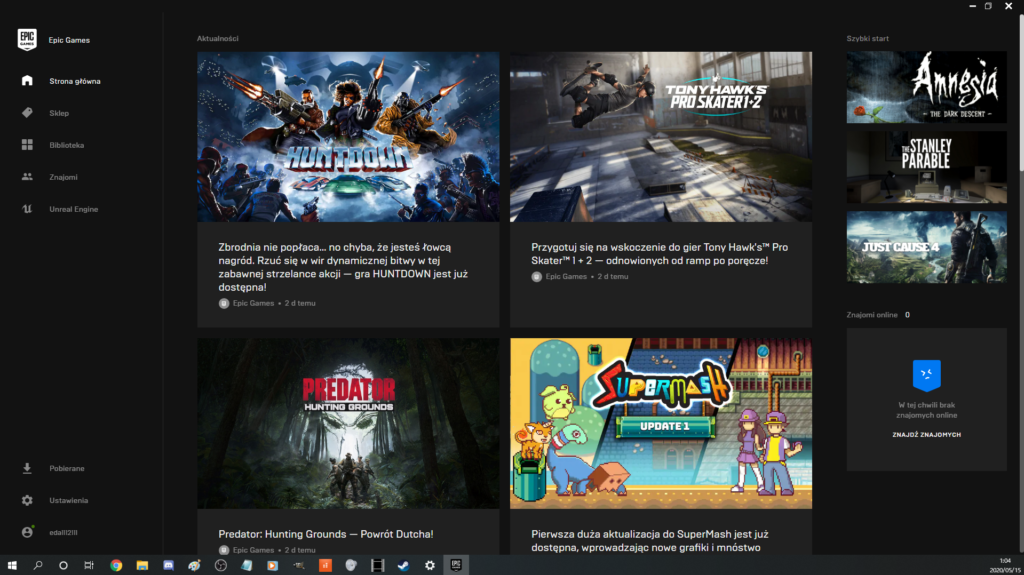The image size is (1024, 575).
Task: Open taskbar search magnifier
Action: click(38, 565)
